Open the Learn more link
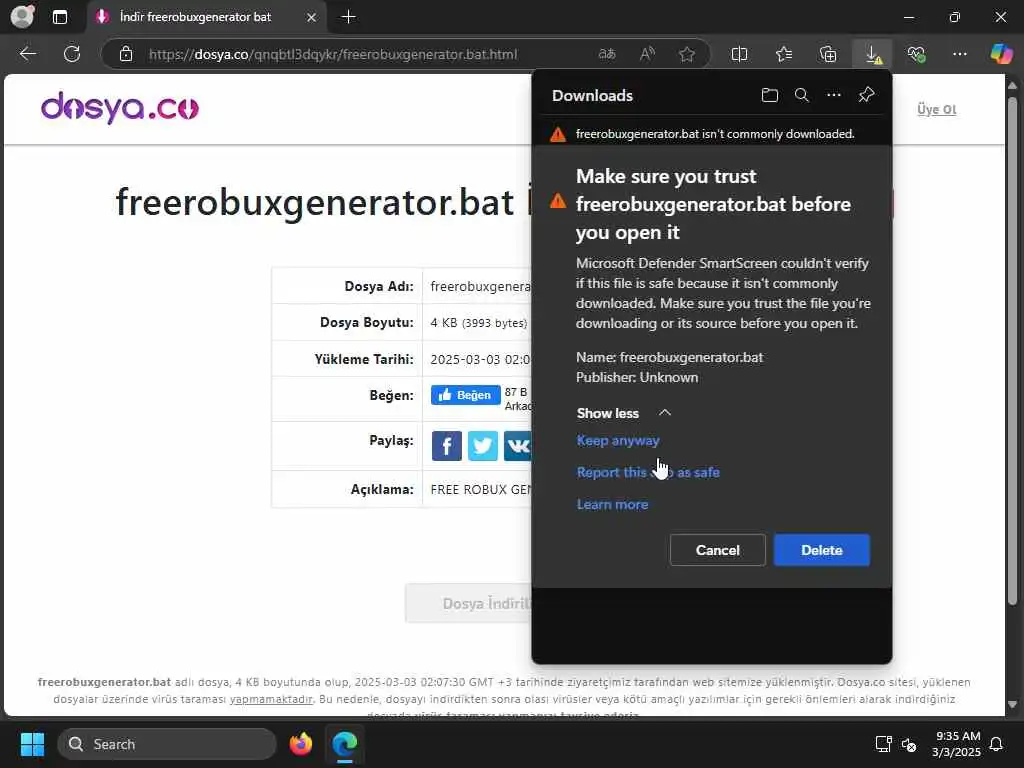This screenshot has height=768, width=1024. (613, 504)
